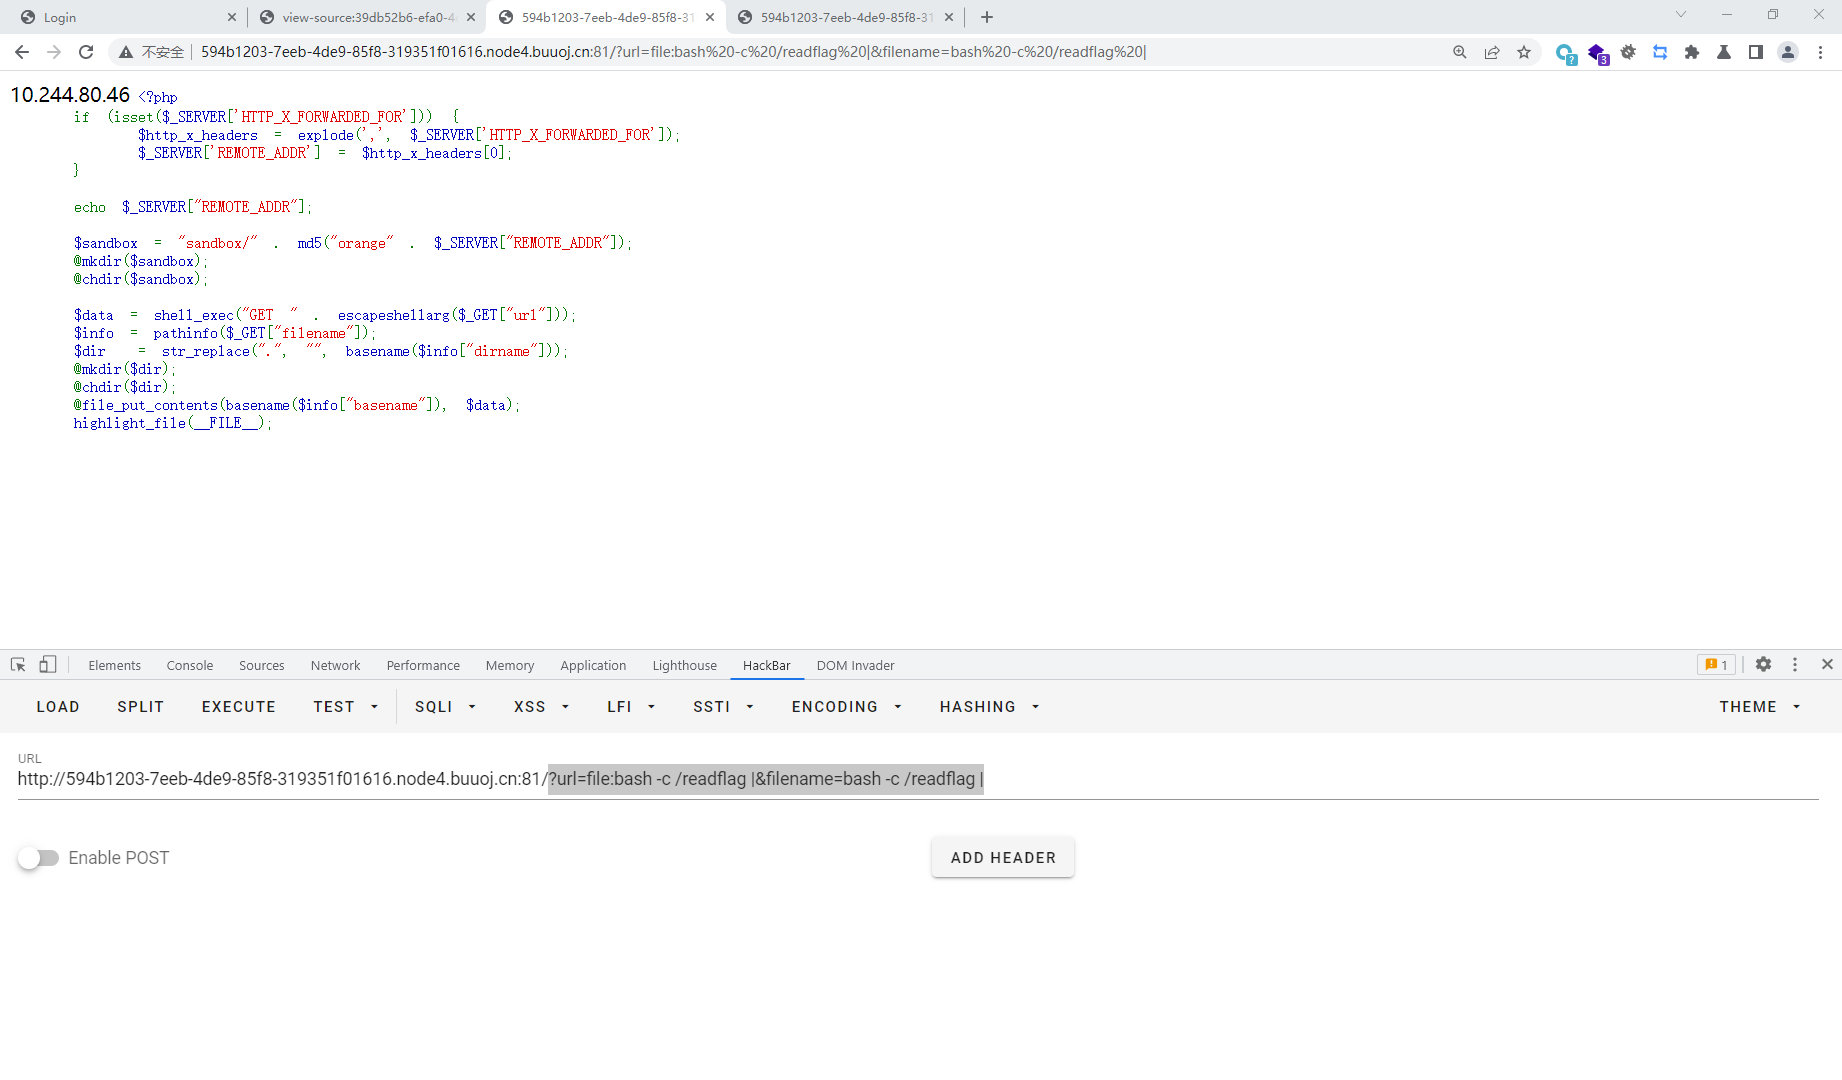This screenshot has height=1080, width=1842.
Task: Click the ADD HEADER button
Action: (x=1003, y=858)
